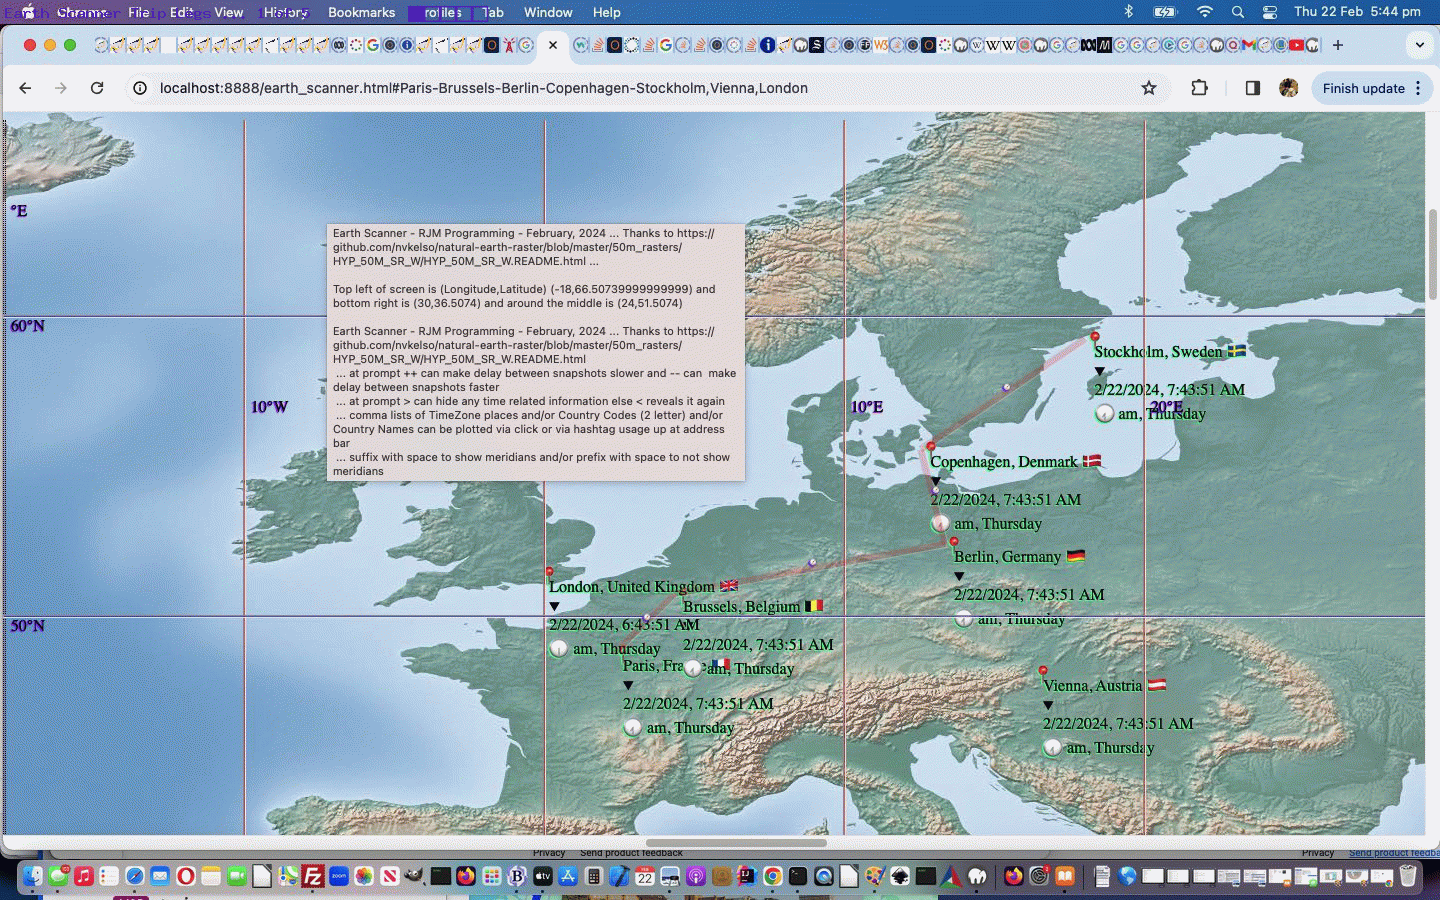Viewport: 1440px width, 900px height.
Task: Open FileZilla from the dock
Action: 313,877
